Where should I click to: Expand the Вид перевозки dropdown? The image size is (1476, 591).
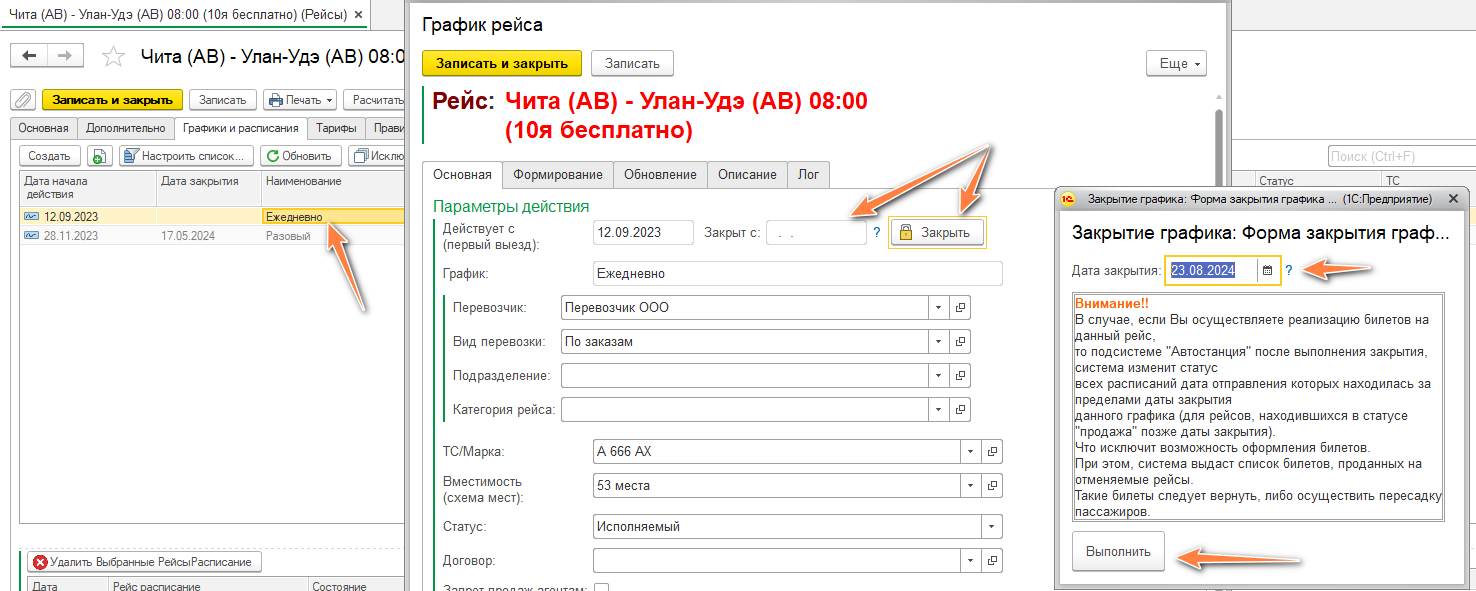(x=937, y=342)
